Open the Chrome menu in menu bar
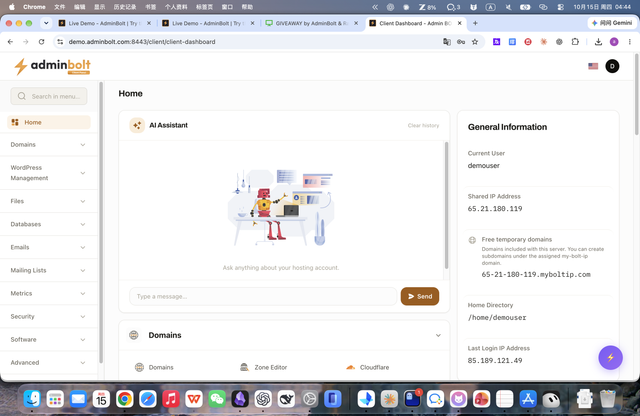 point(34,7)
